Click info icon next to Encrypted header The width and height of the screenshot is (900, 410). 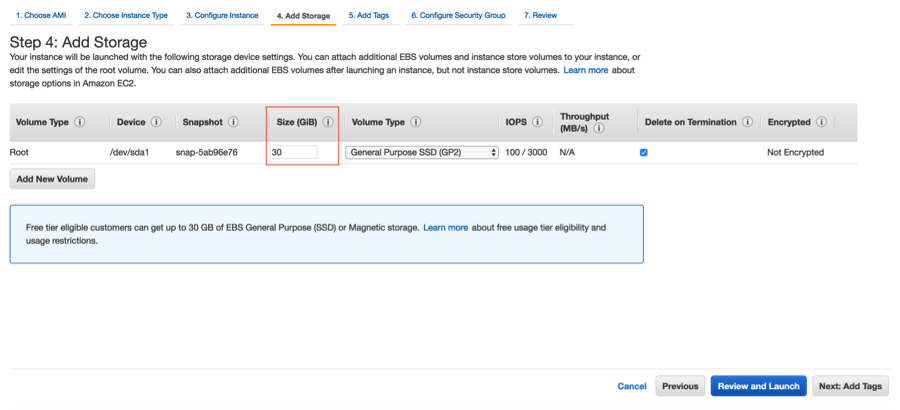click(x=821, y=122)
